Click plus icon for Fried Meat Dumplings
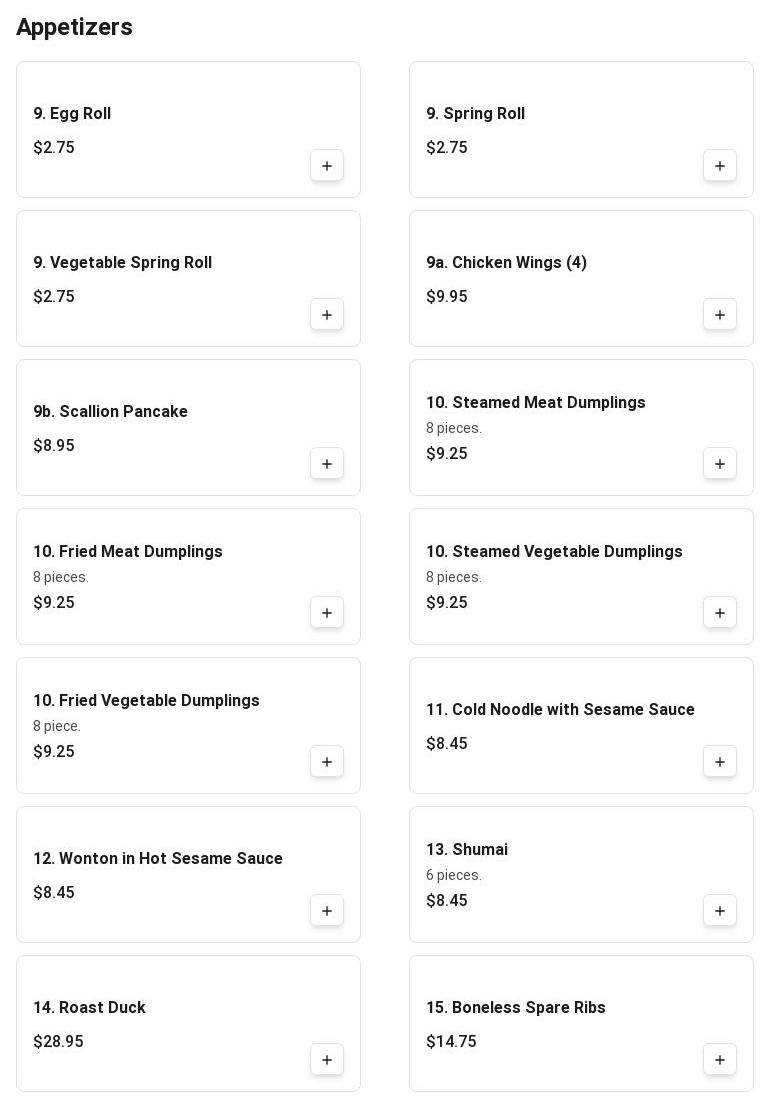 (327, 613)
